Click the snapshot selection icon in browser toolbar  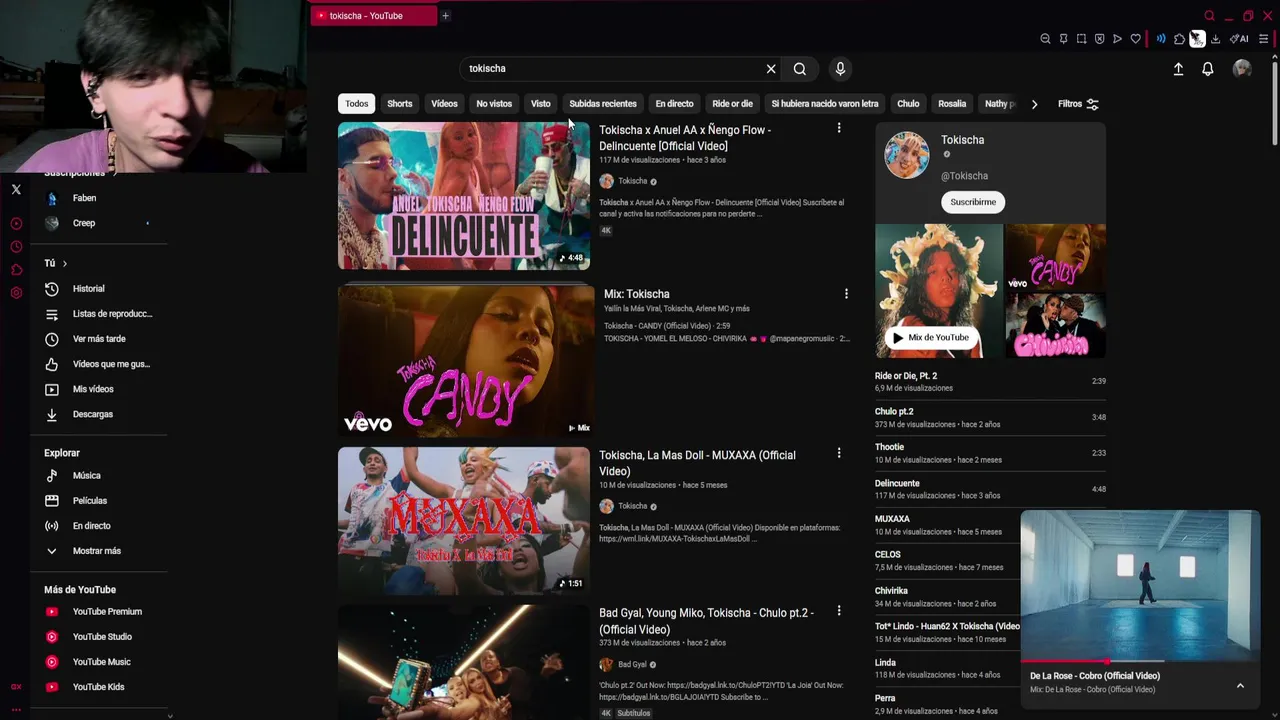pos(1081,39)
